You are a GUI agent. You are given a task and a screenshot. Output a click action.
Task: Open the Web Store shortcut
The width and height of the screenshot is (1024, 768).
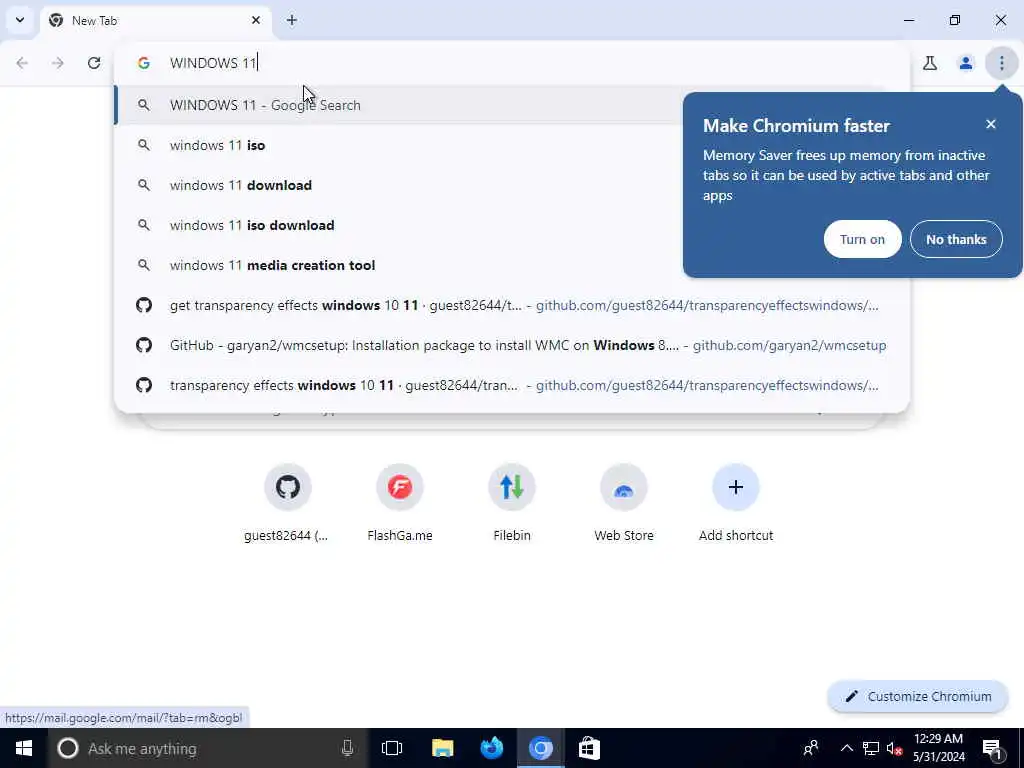click(624, 504)
